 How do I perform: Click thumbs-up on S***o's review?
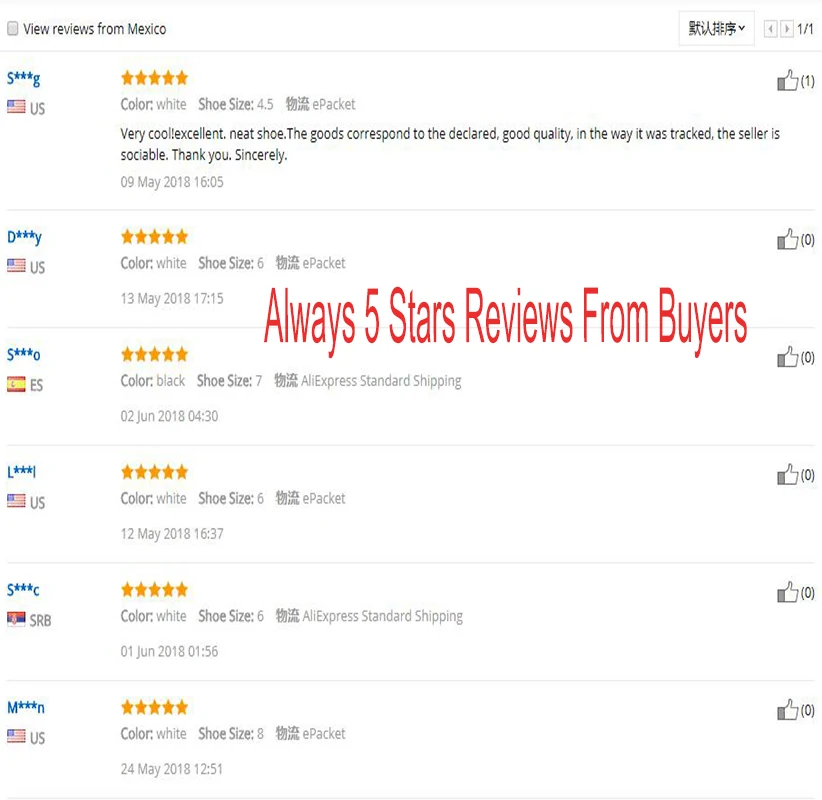pyautogui.click(x=787, y=357)
